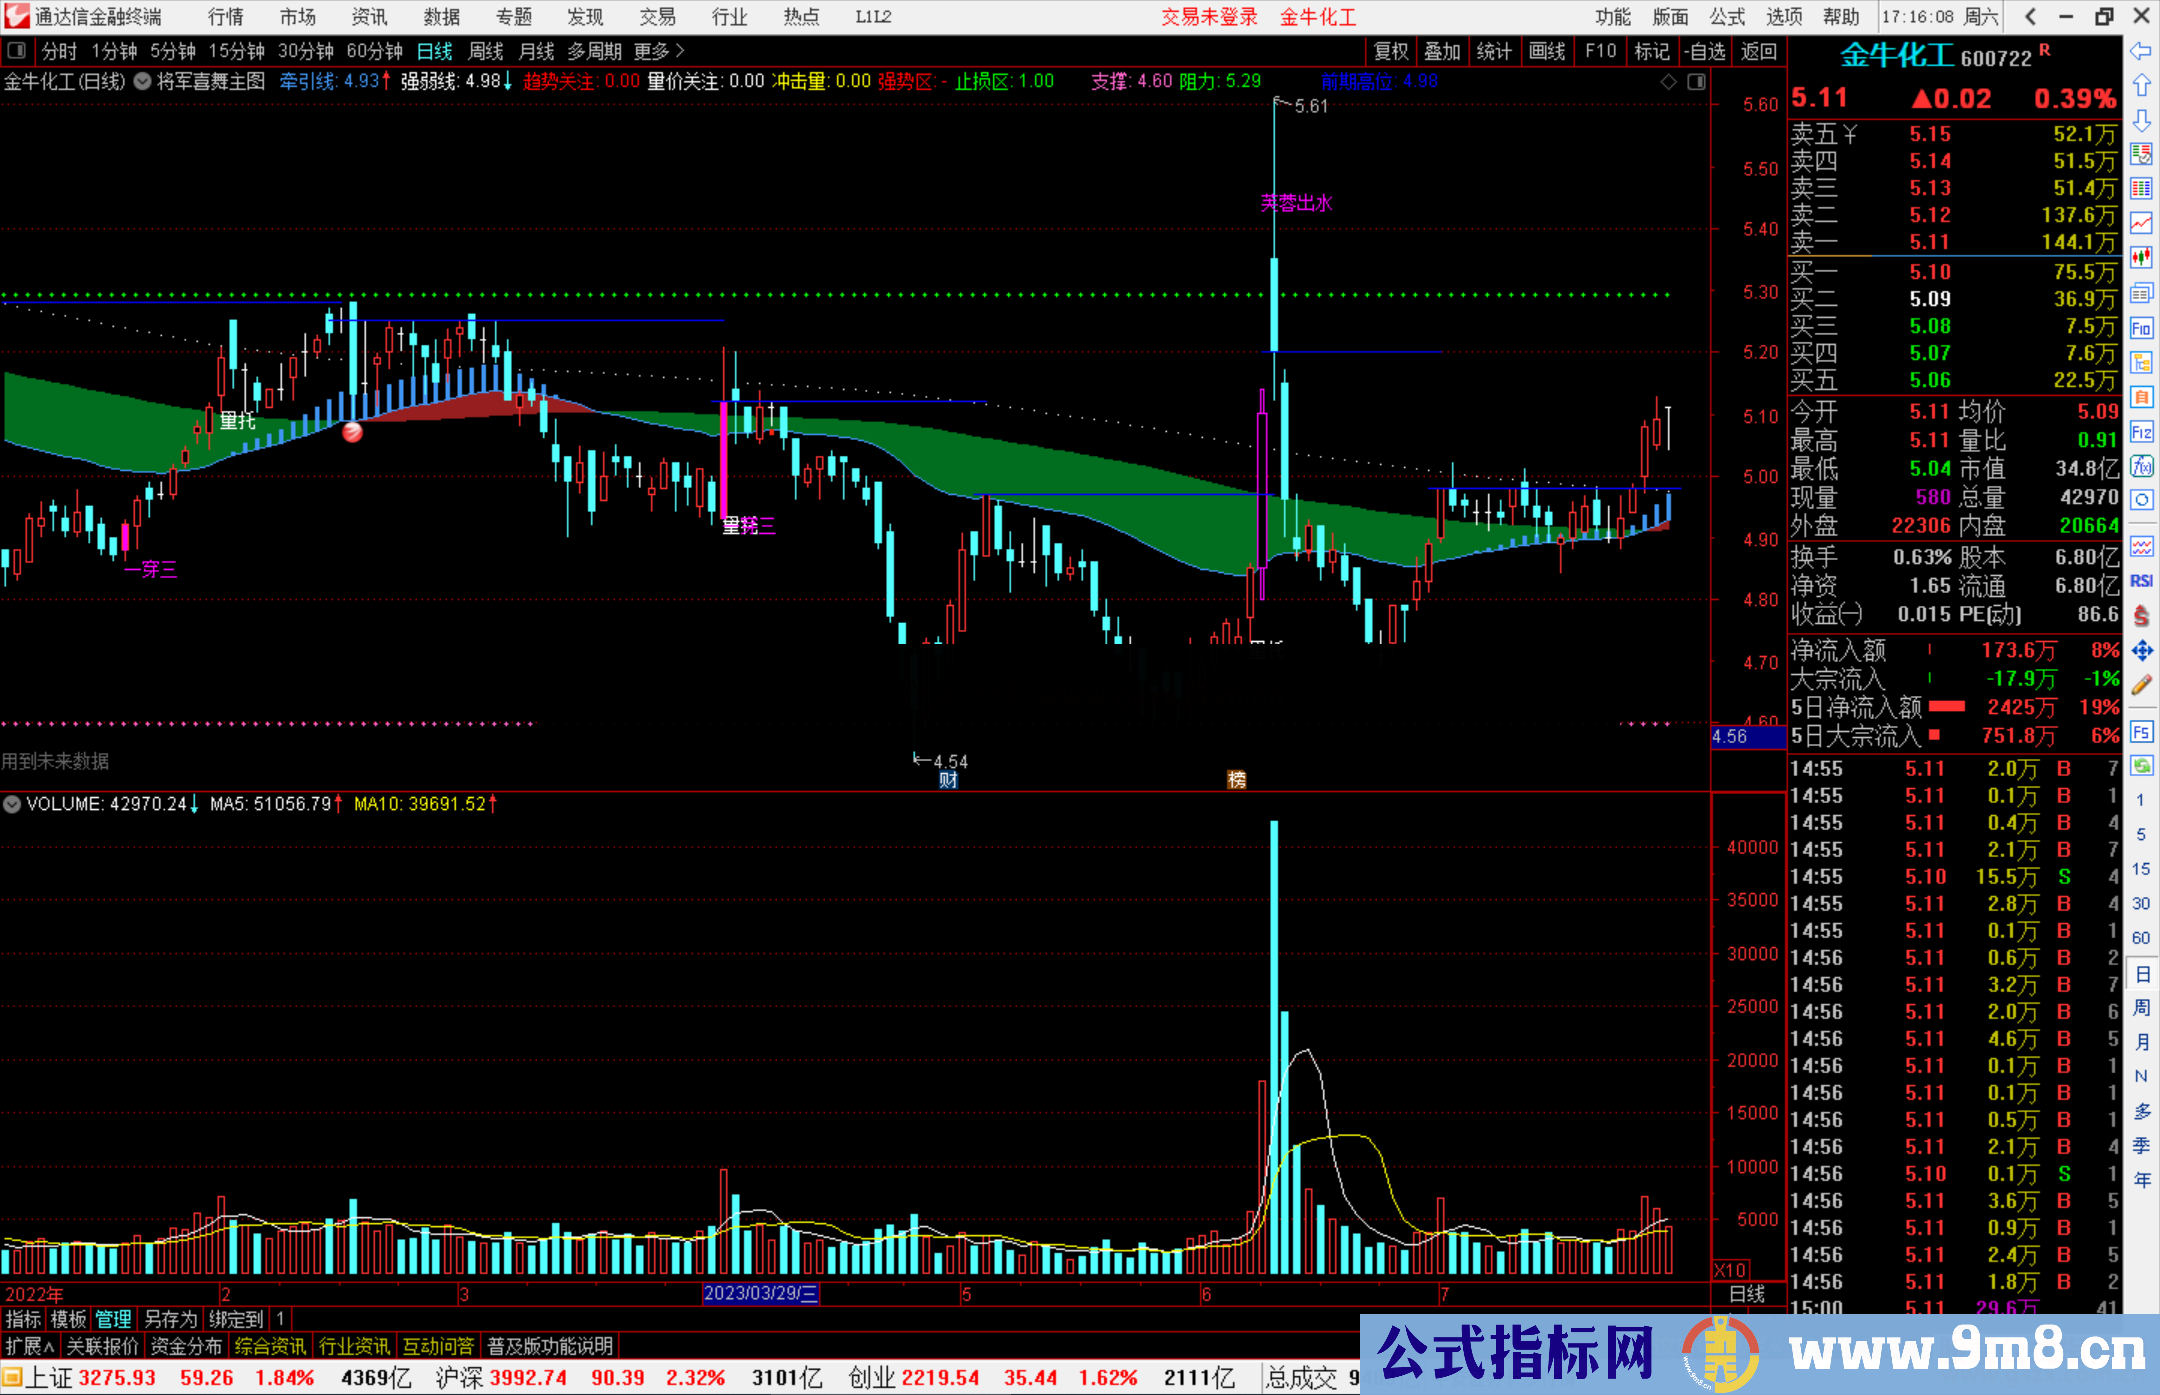The height and width of the screenshot is (1395, 2160).
Task: Click the green refresh icon in sidebar
Action: coord(2141,766)
